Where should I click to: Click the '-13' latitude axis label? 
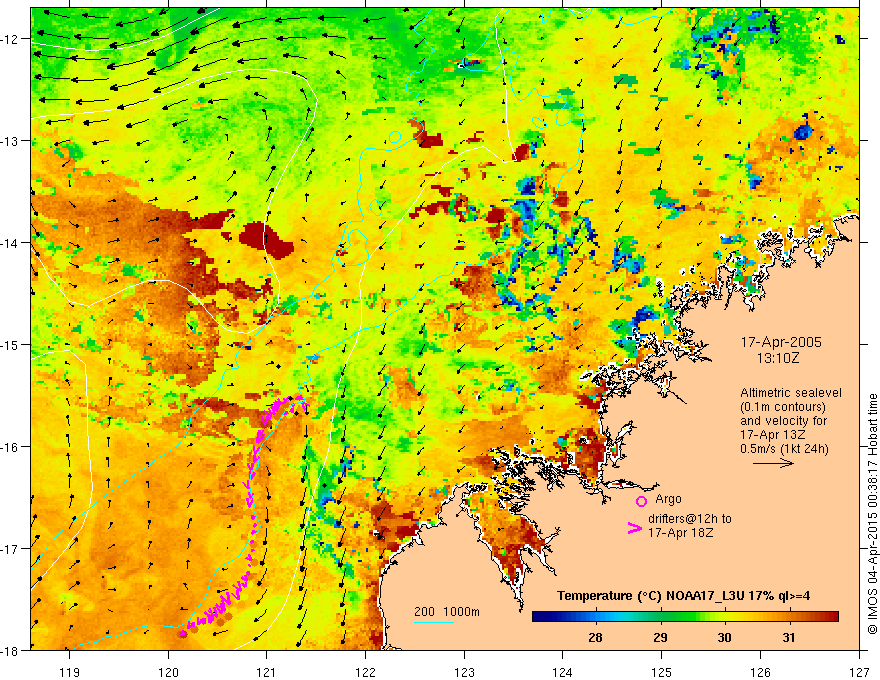[11, 141]
